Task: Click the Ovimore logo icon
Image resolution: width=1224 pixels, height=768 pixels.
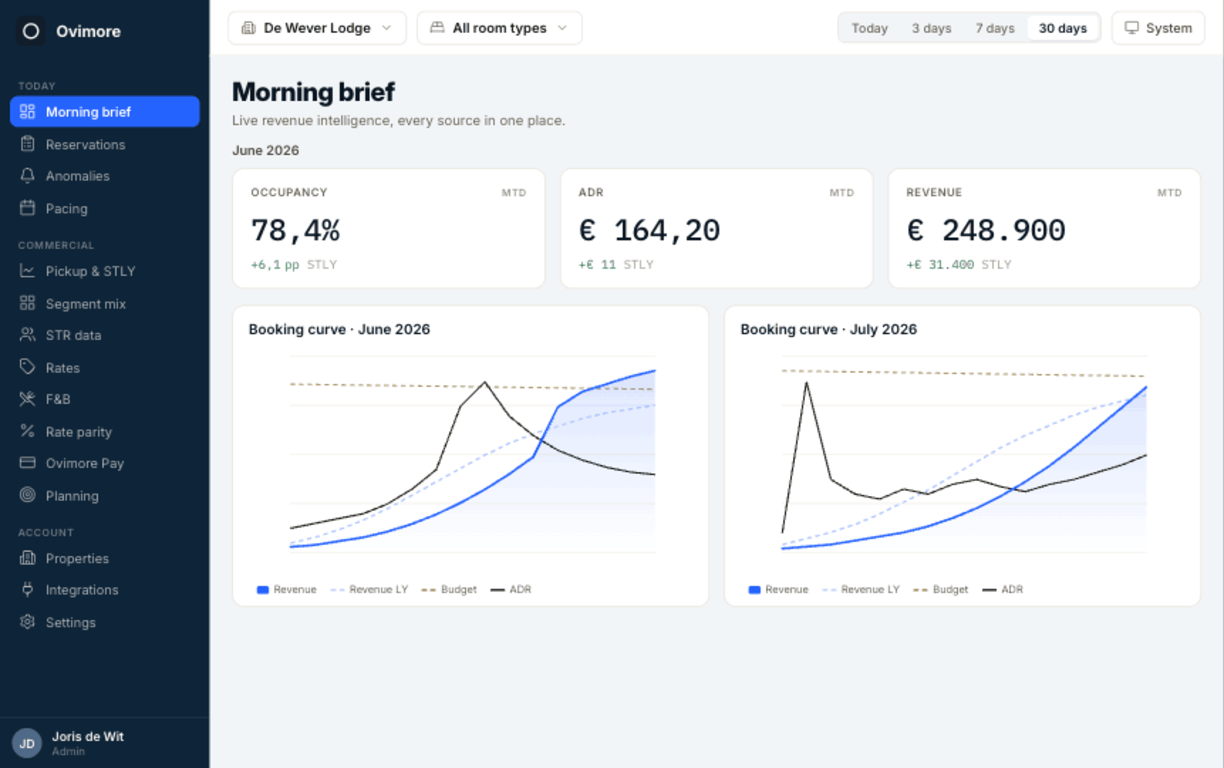Action: tap(31, 31)
